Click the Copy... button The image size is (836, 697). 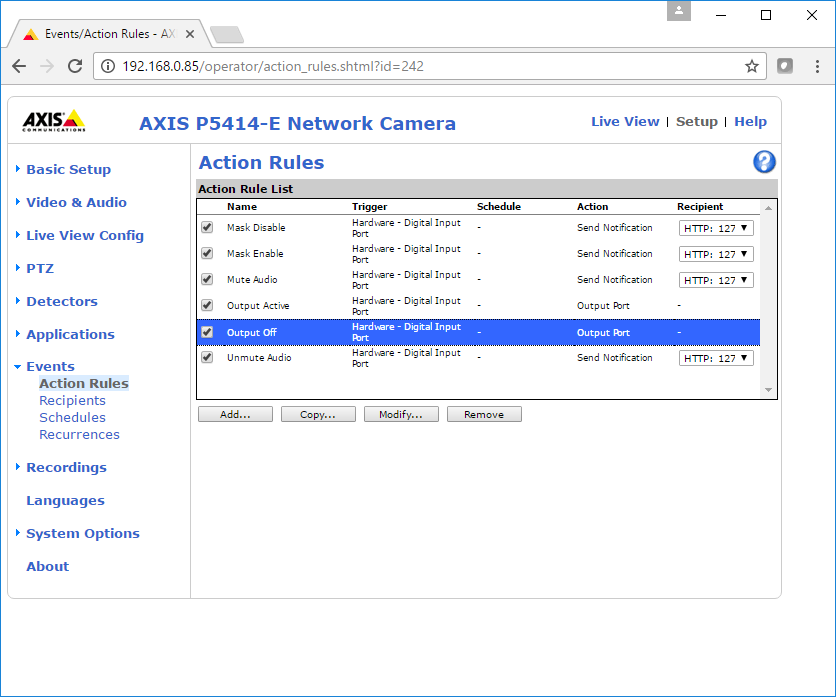[318, 414]
